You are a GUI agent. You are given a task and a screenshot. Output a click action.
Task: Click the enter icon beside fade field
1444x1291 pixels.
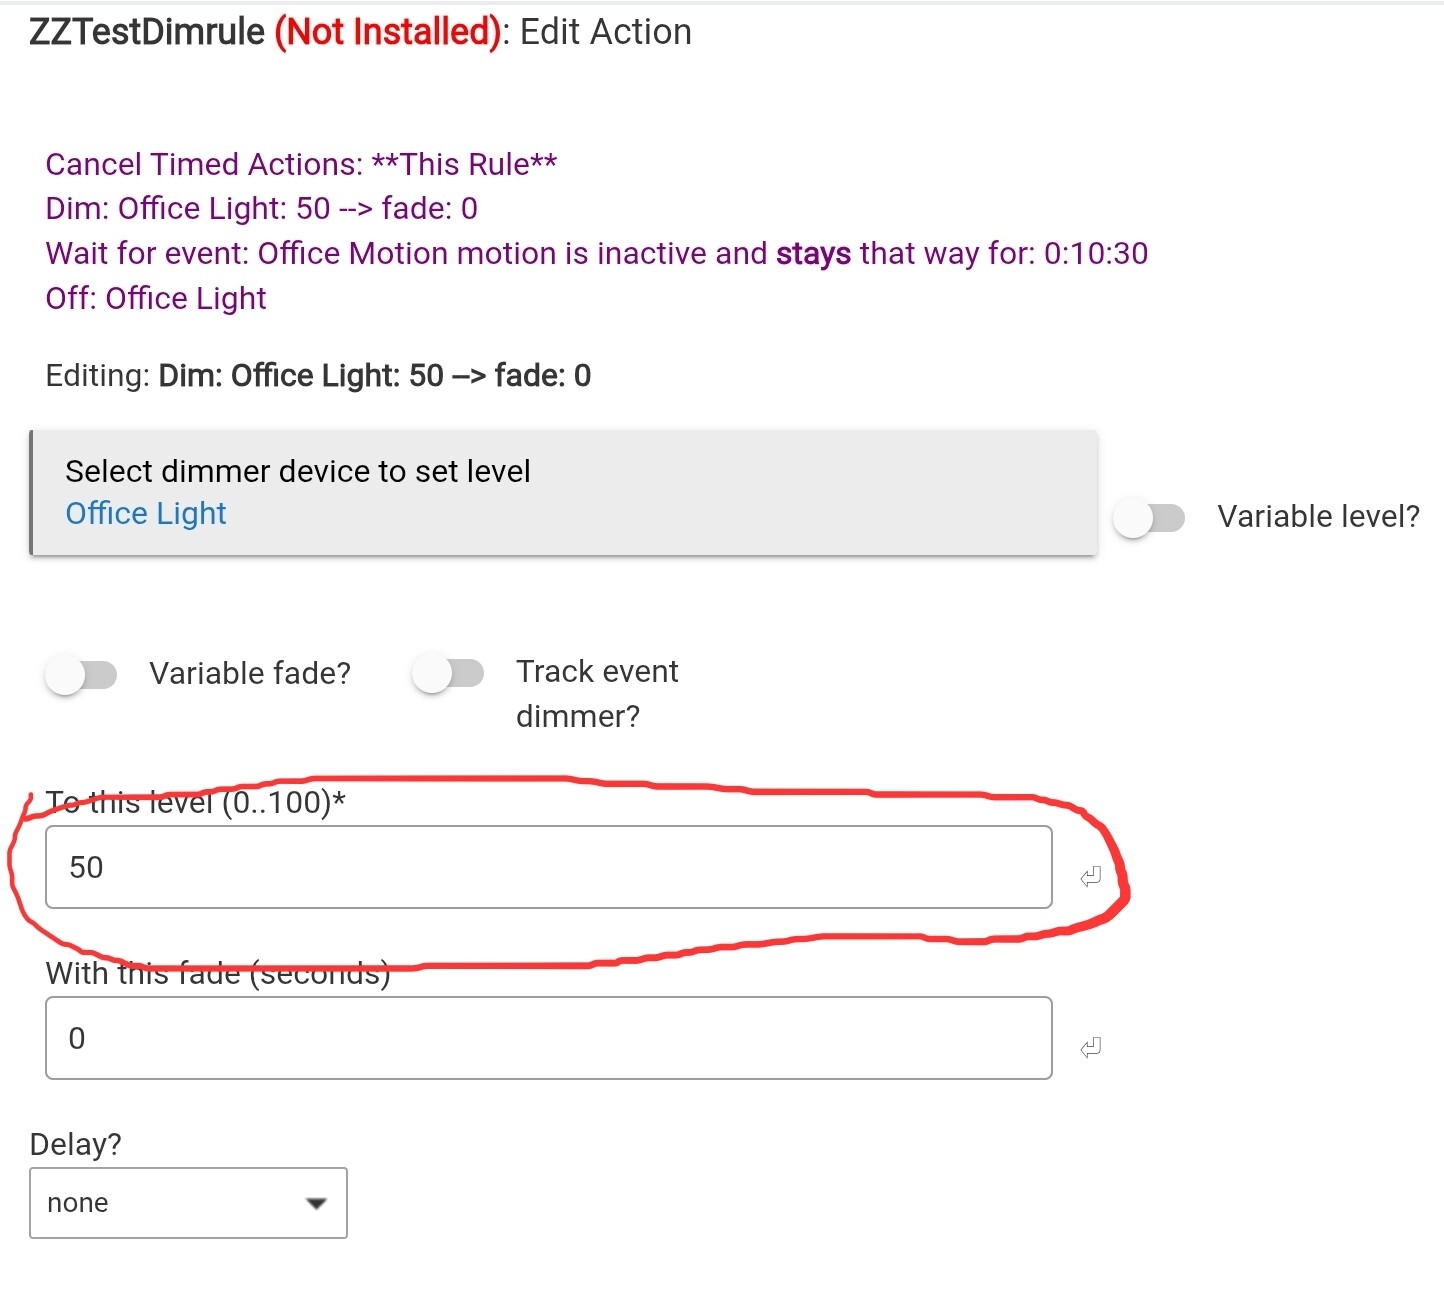pyautogui.click(x=1090, y=1047)
